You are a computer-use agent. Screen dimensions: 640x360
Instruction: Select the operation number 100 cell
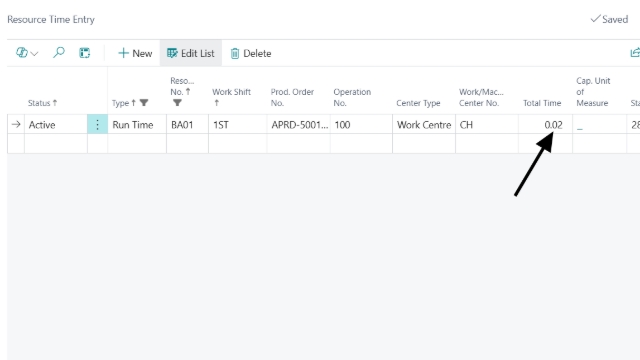362,124
